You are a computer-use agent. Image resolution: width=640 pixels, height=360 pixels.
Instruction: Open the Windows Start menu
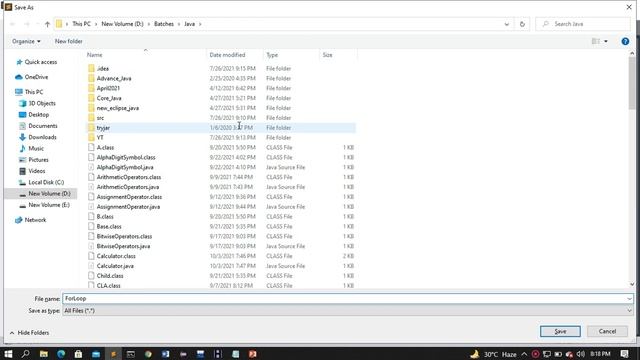click(x=8, y=354)
